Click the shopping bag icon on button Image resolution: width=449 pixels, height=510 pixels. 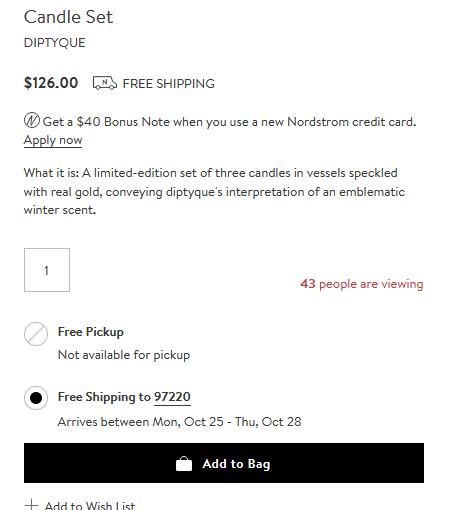point(184,464)
